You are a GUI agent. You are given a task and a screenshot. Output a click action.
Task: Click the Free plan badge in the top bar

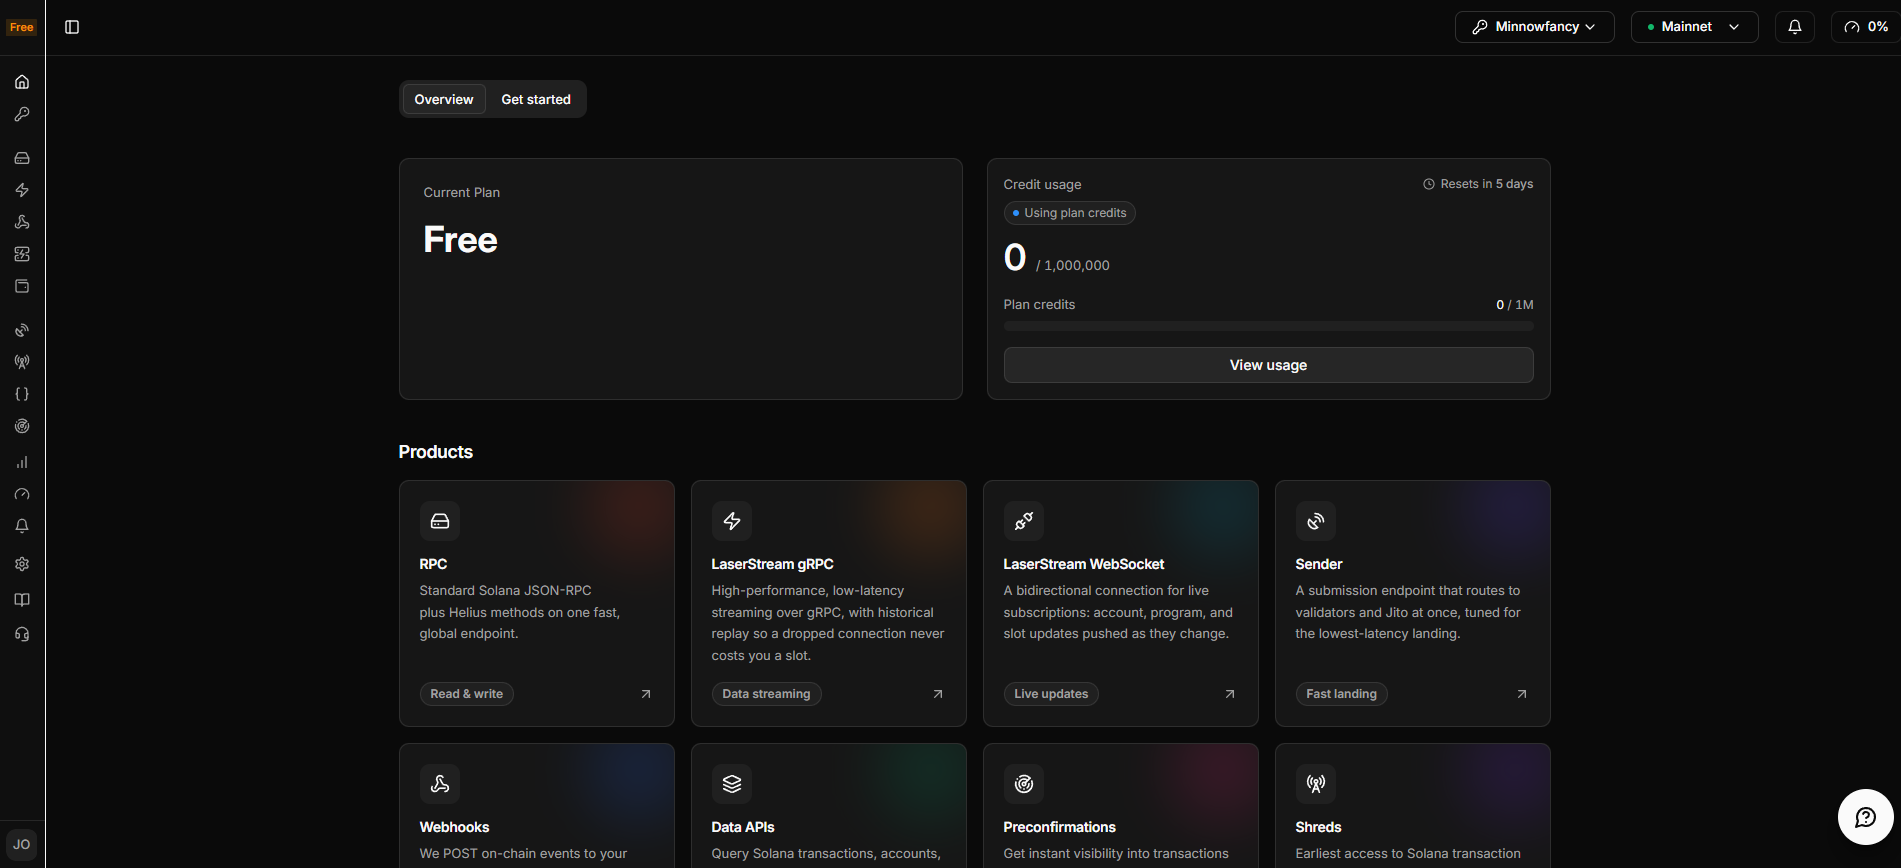tap(21, 27)
